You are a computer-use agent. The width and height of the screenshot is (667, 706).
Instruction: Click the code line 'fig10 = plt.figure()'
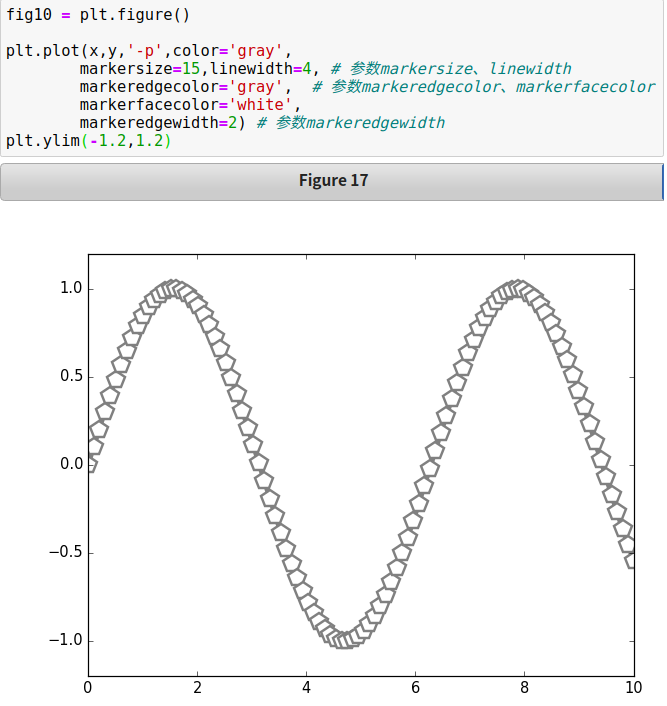click(x=98, y=14)
